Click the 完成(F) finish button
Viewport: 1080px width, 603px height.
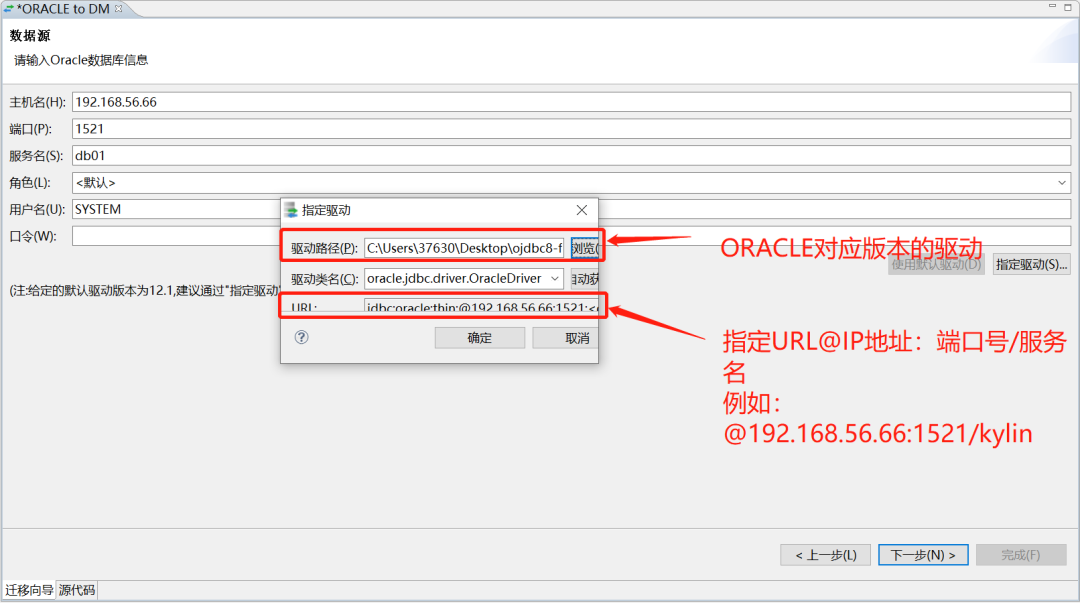click(x=1021, y=555)
